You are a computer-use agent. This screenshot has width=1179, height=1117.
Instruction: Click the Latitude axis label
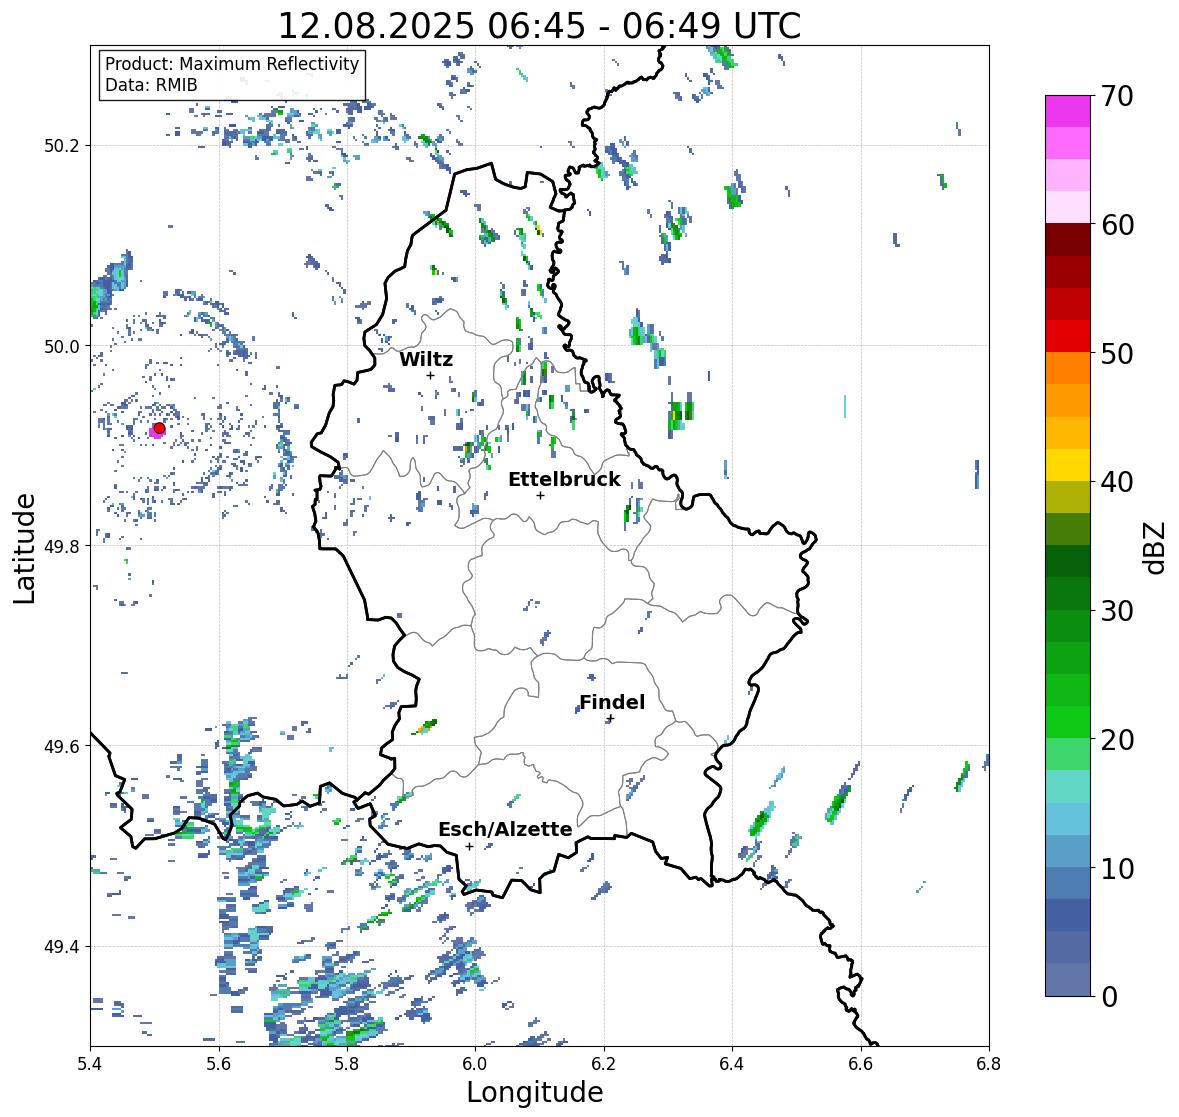(x=24, y=548)
